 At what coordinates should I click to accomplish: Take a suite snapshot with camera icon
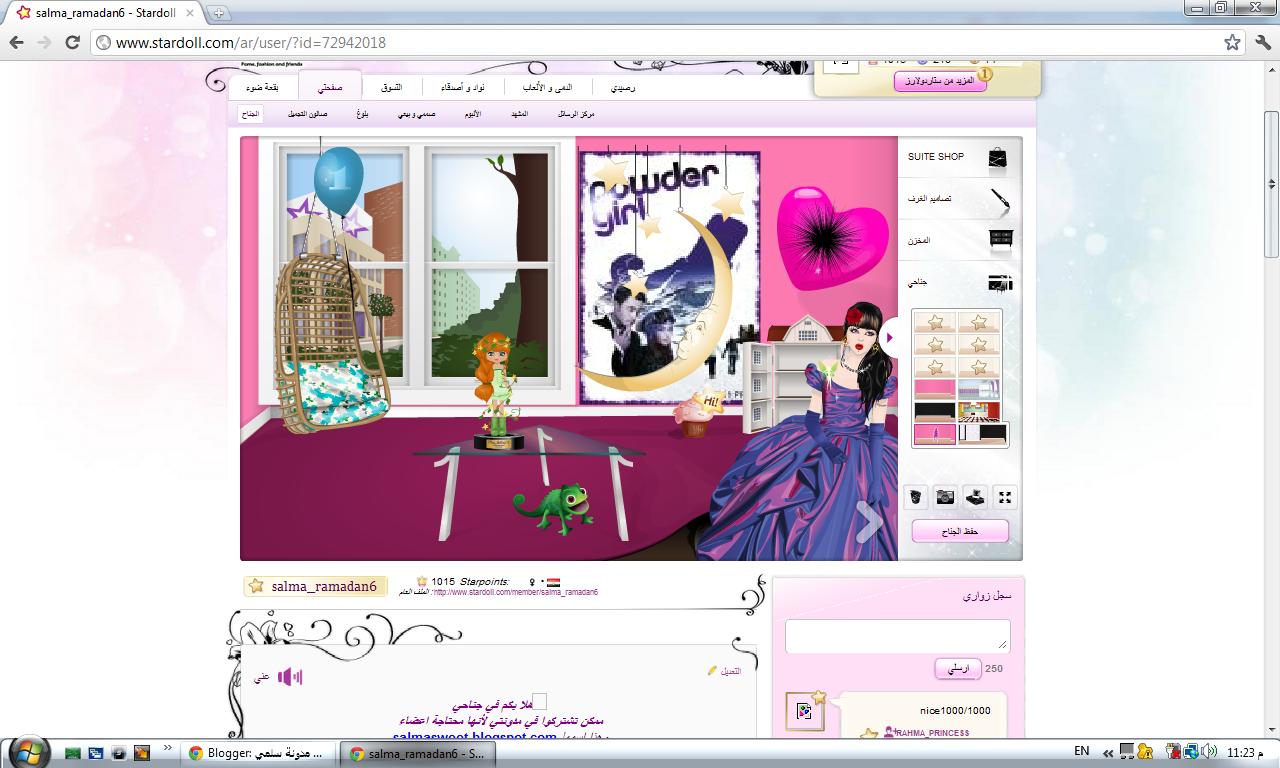(945, 497)
